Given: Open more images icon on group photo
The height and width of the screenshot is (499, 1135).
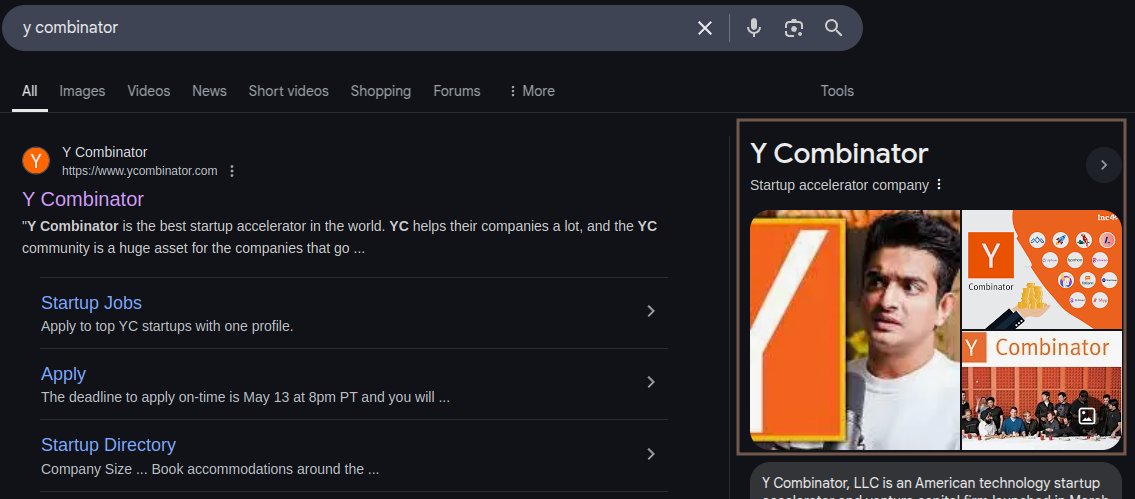Looking at the screenshot, I should (x=1087, y=416).
